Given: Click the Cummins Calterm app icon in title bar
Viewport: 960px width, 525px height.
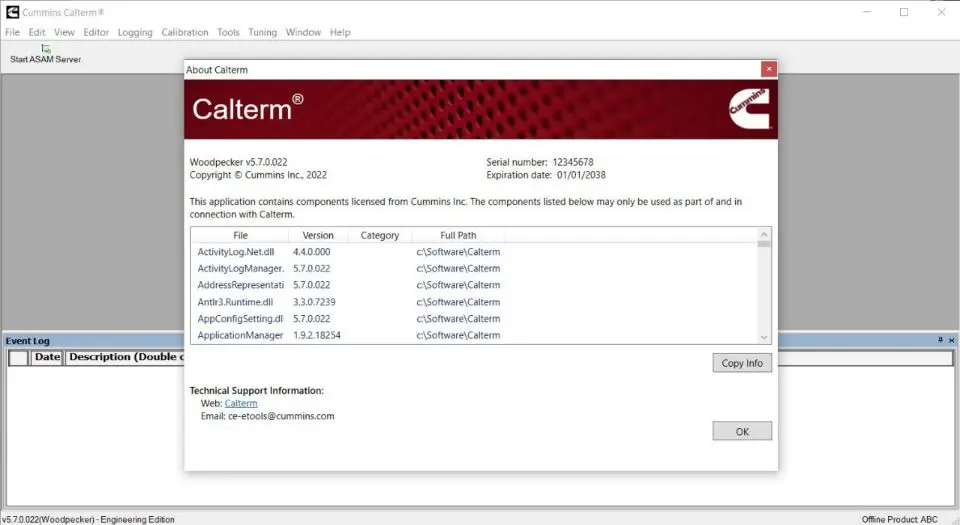Looking at the screenshot, I should [x=12, y=12].
